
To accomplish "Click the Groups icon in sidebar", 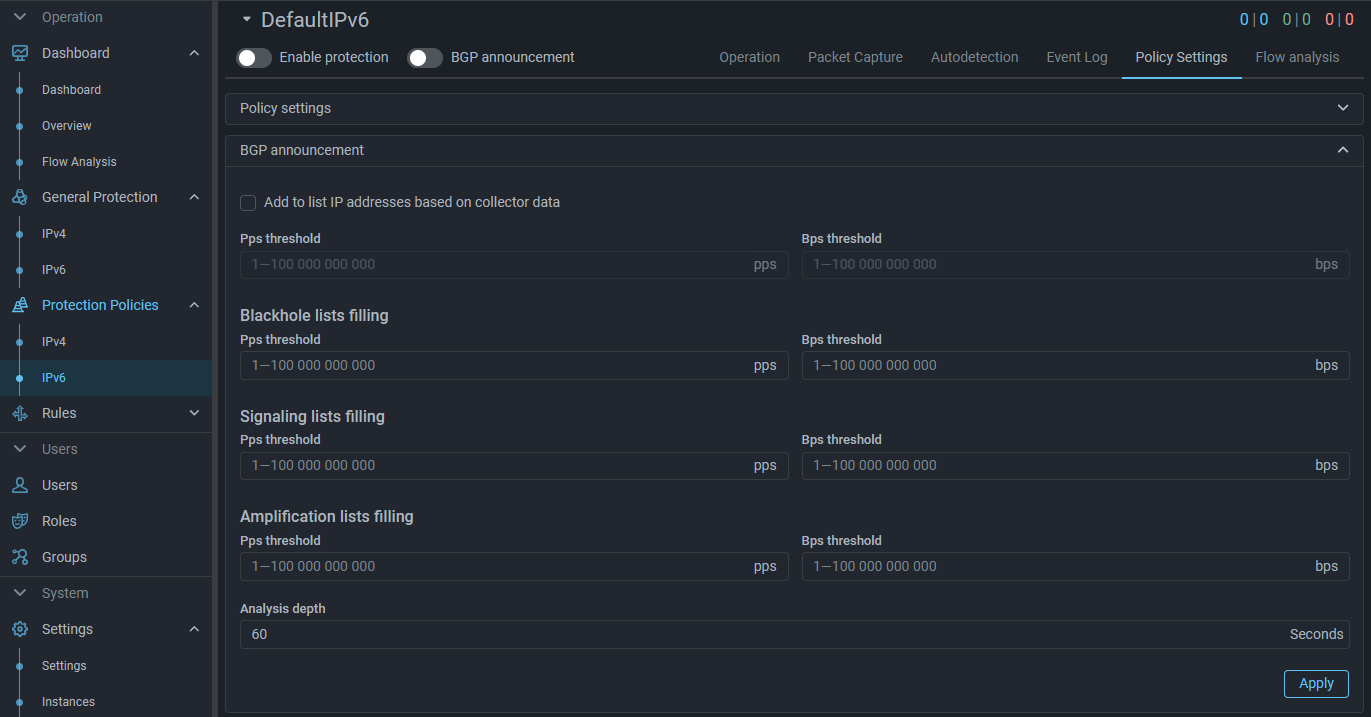I will click(20, 557).
